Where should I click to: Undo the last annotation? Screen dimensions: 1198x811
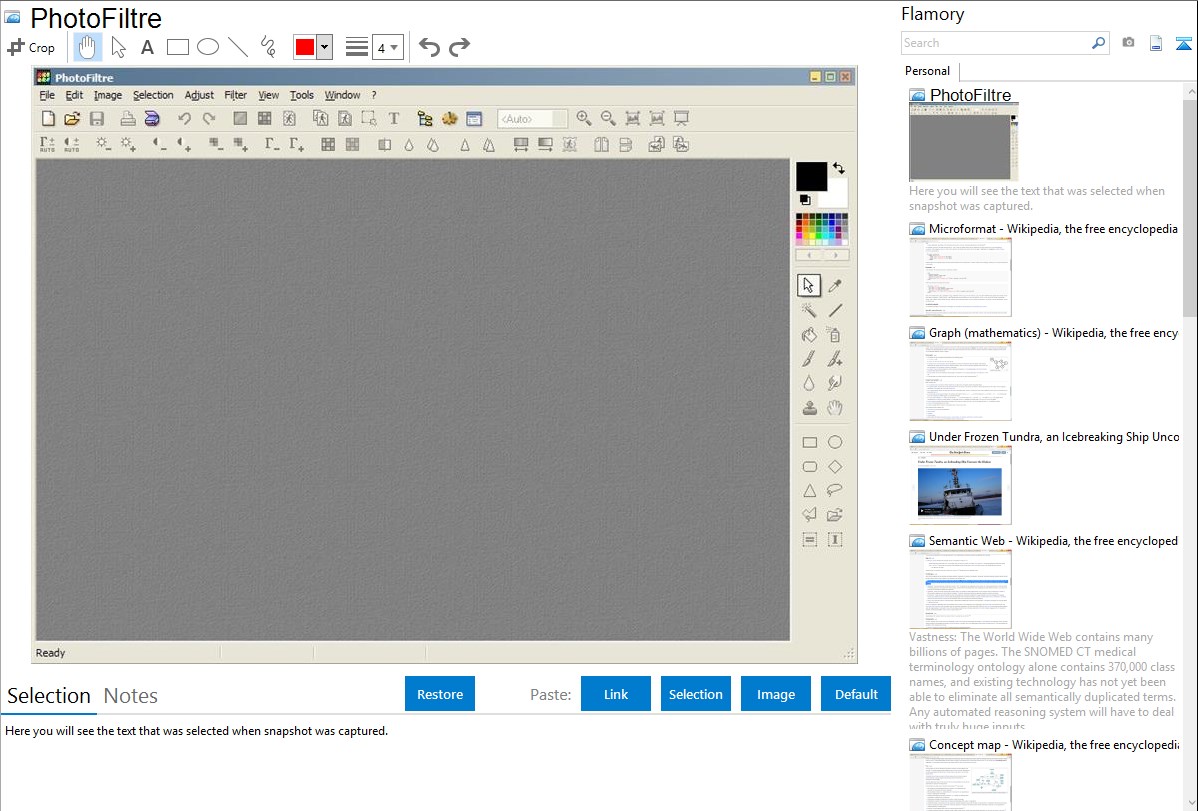(429, 47)
